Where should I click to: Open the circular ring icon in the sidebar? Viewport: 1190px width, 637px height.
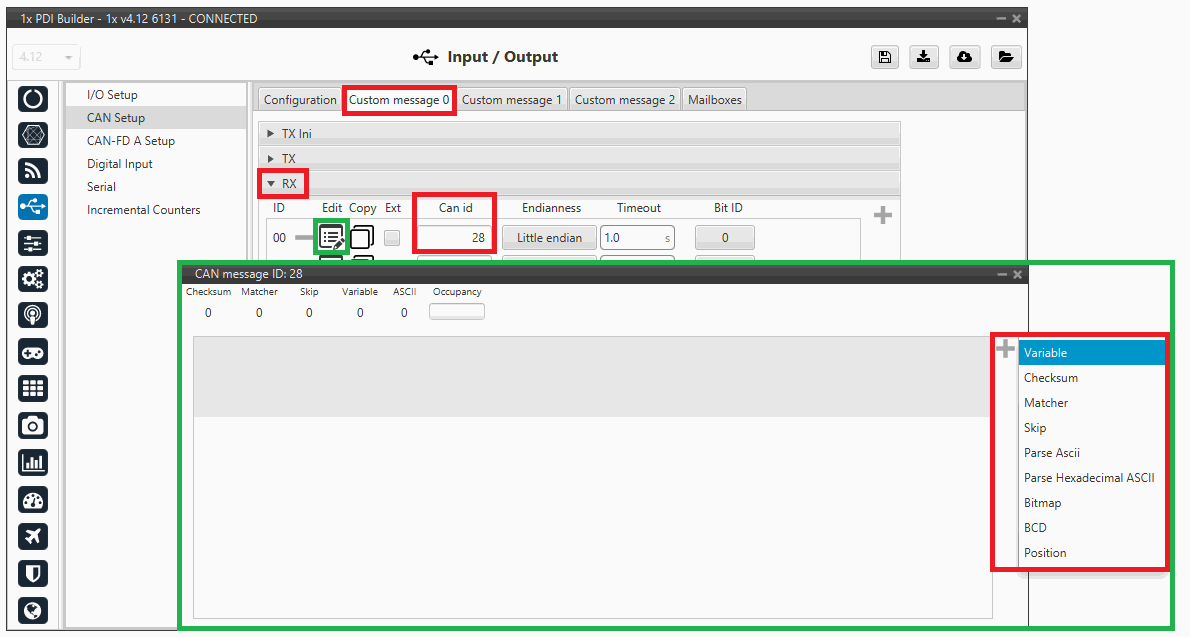[x=33, y=99]
